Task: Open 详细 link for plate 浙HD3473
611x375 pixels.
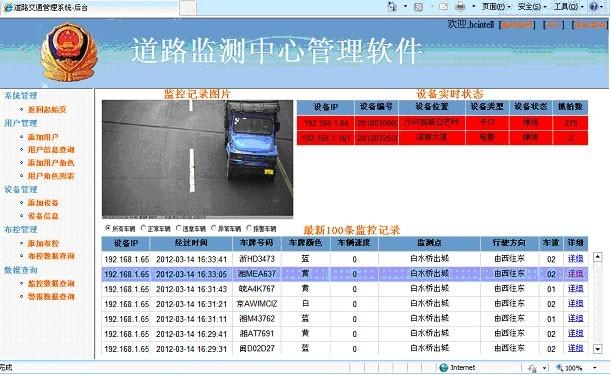Action: [x=575, y=258]
